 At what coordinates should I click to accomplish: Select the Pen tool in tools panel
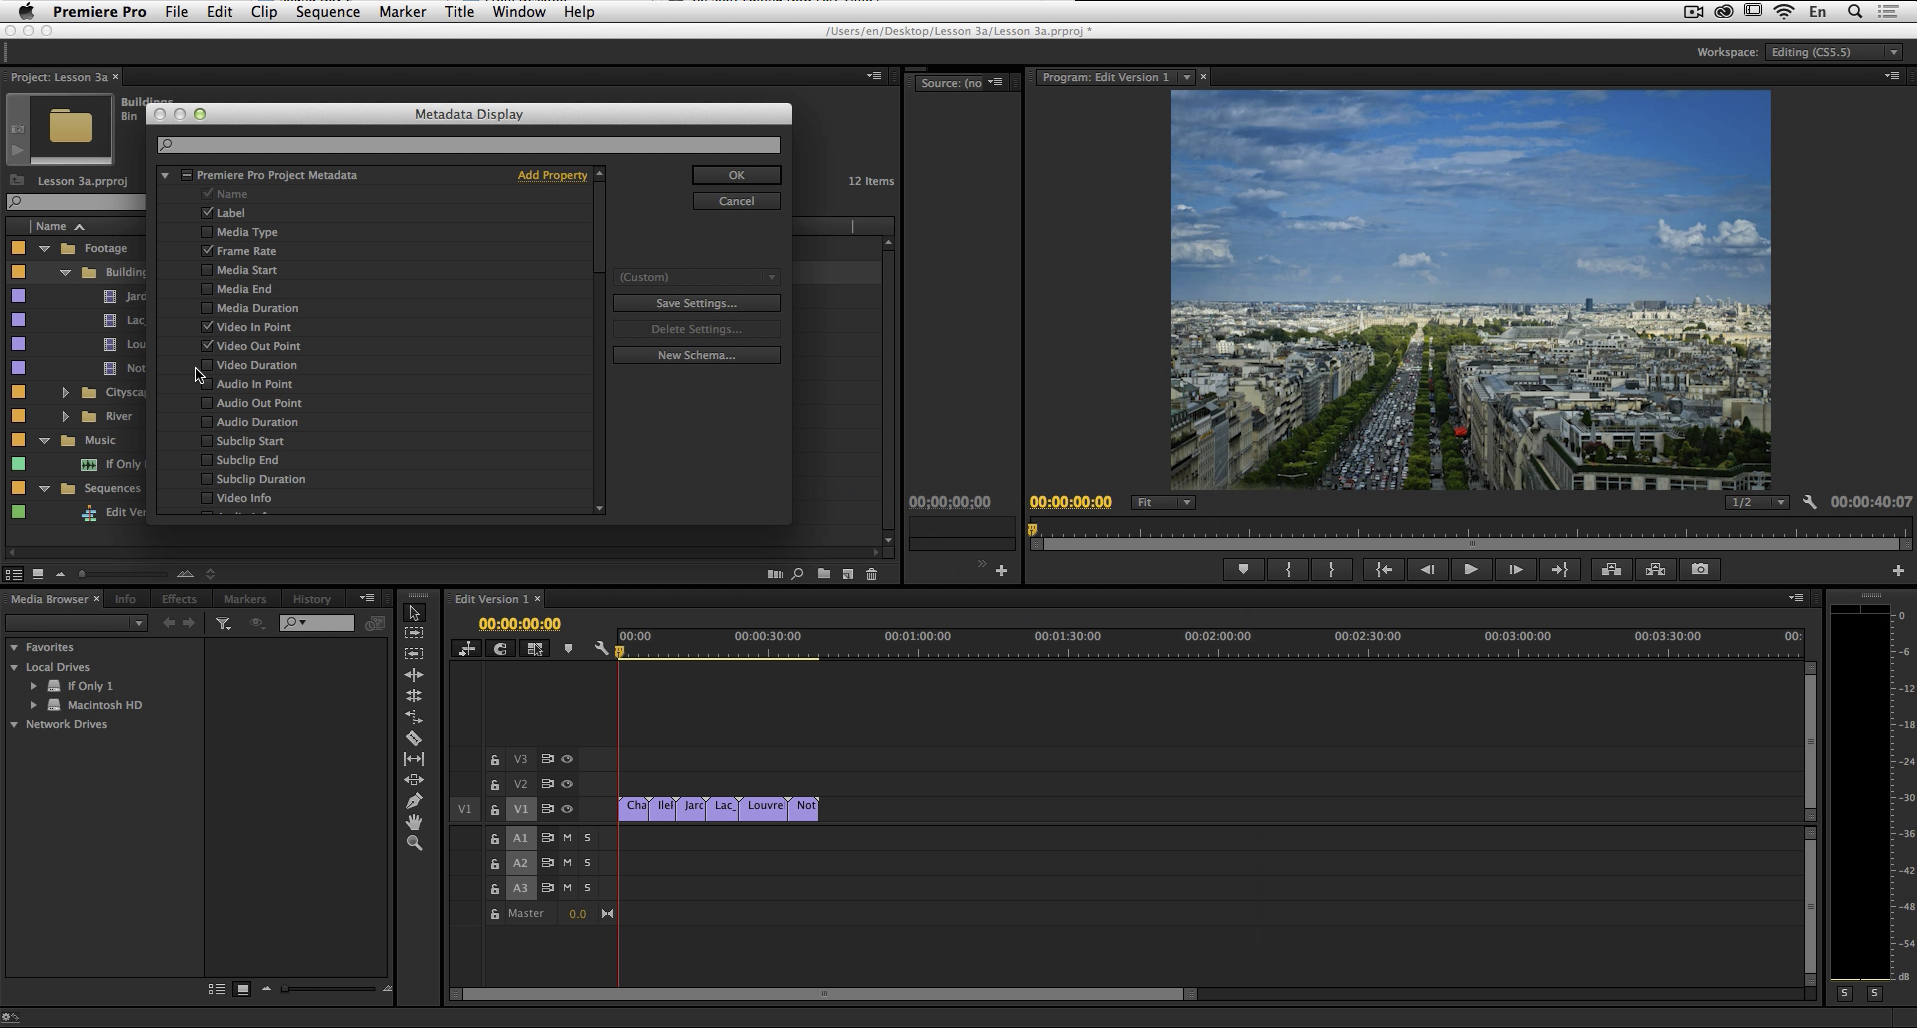(x=414, y=801)
